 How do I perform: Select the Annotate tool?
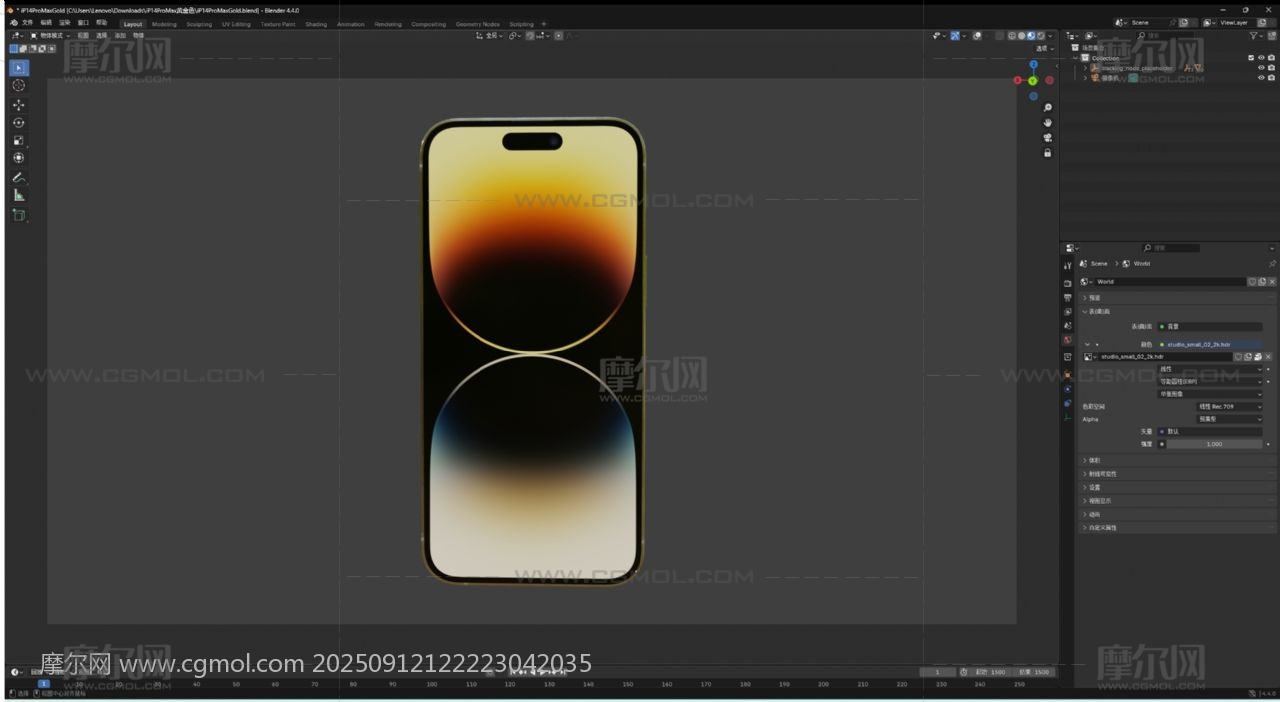click(19, 178)
